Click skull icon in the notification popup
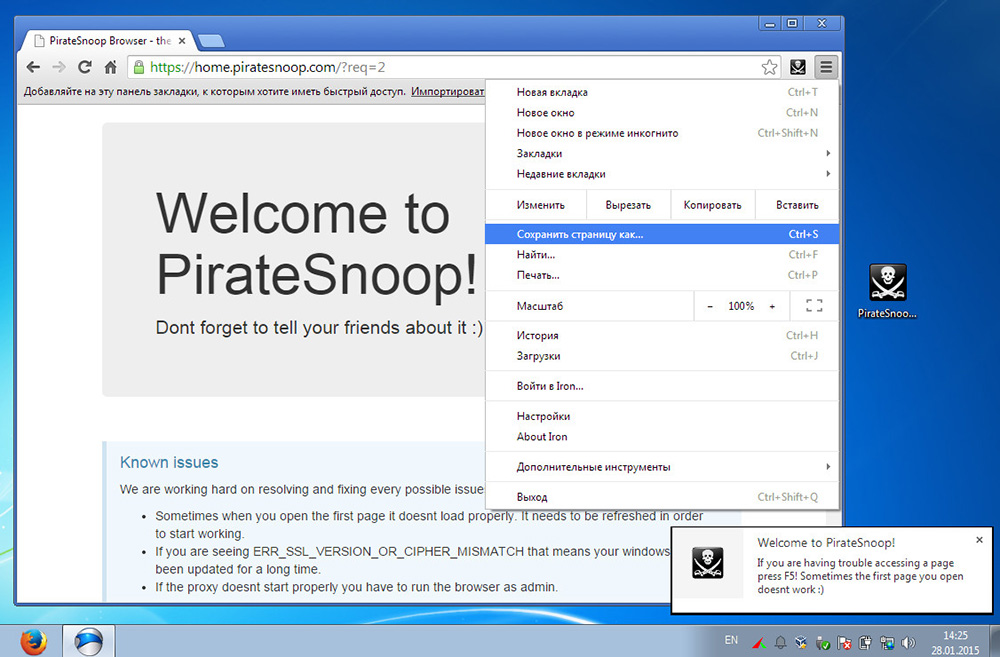This screenshot has height=657, width=1000. (707, 563)
